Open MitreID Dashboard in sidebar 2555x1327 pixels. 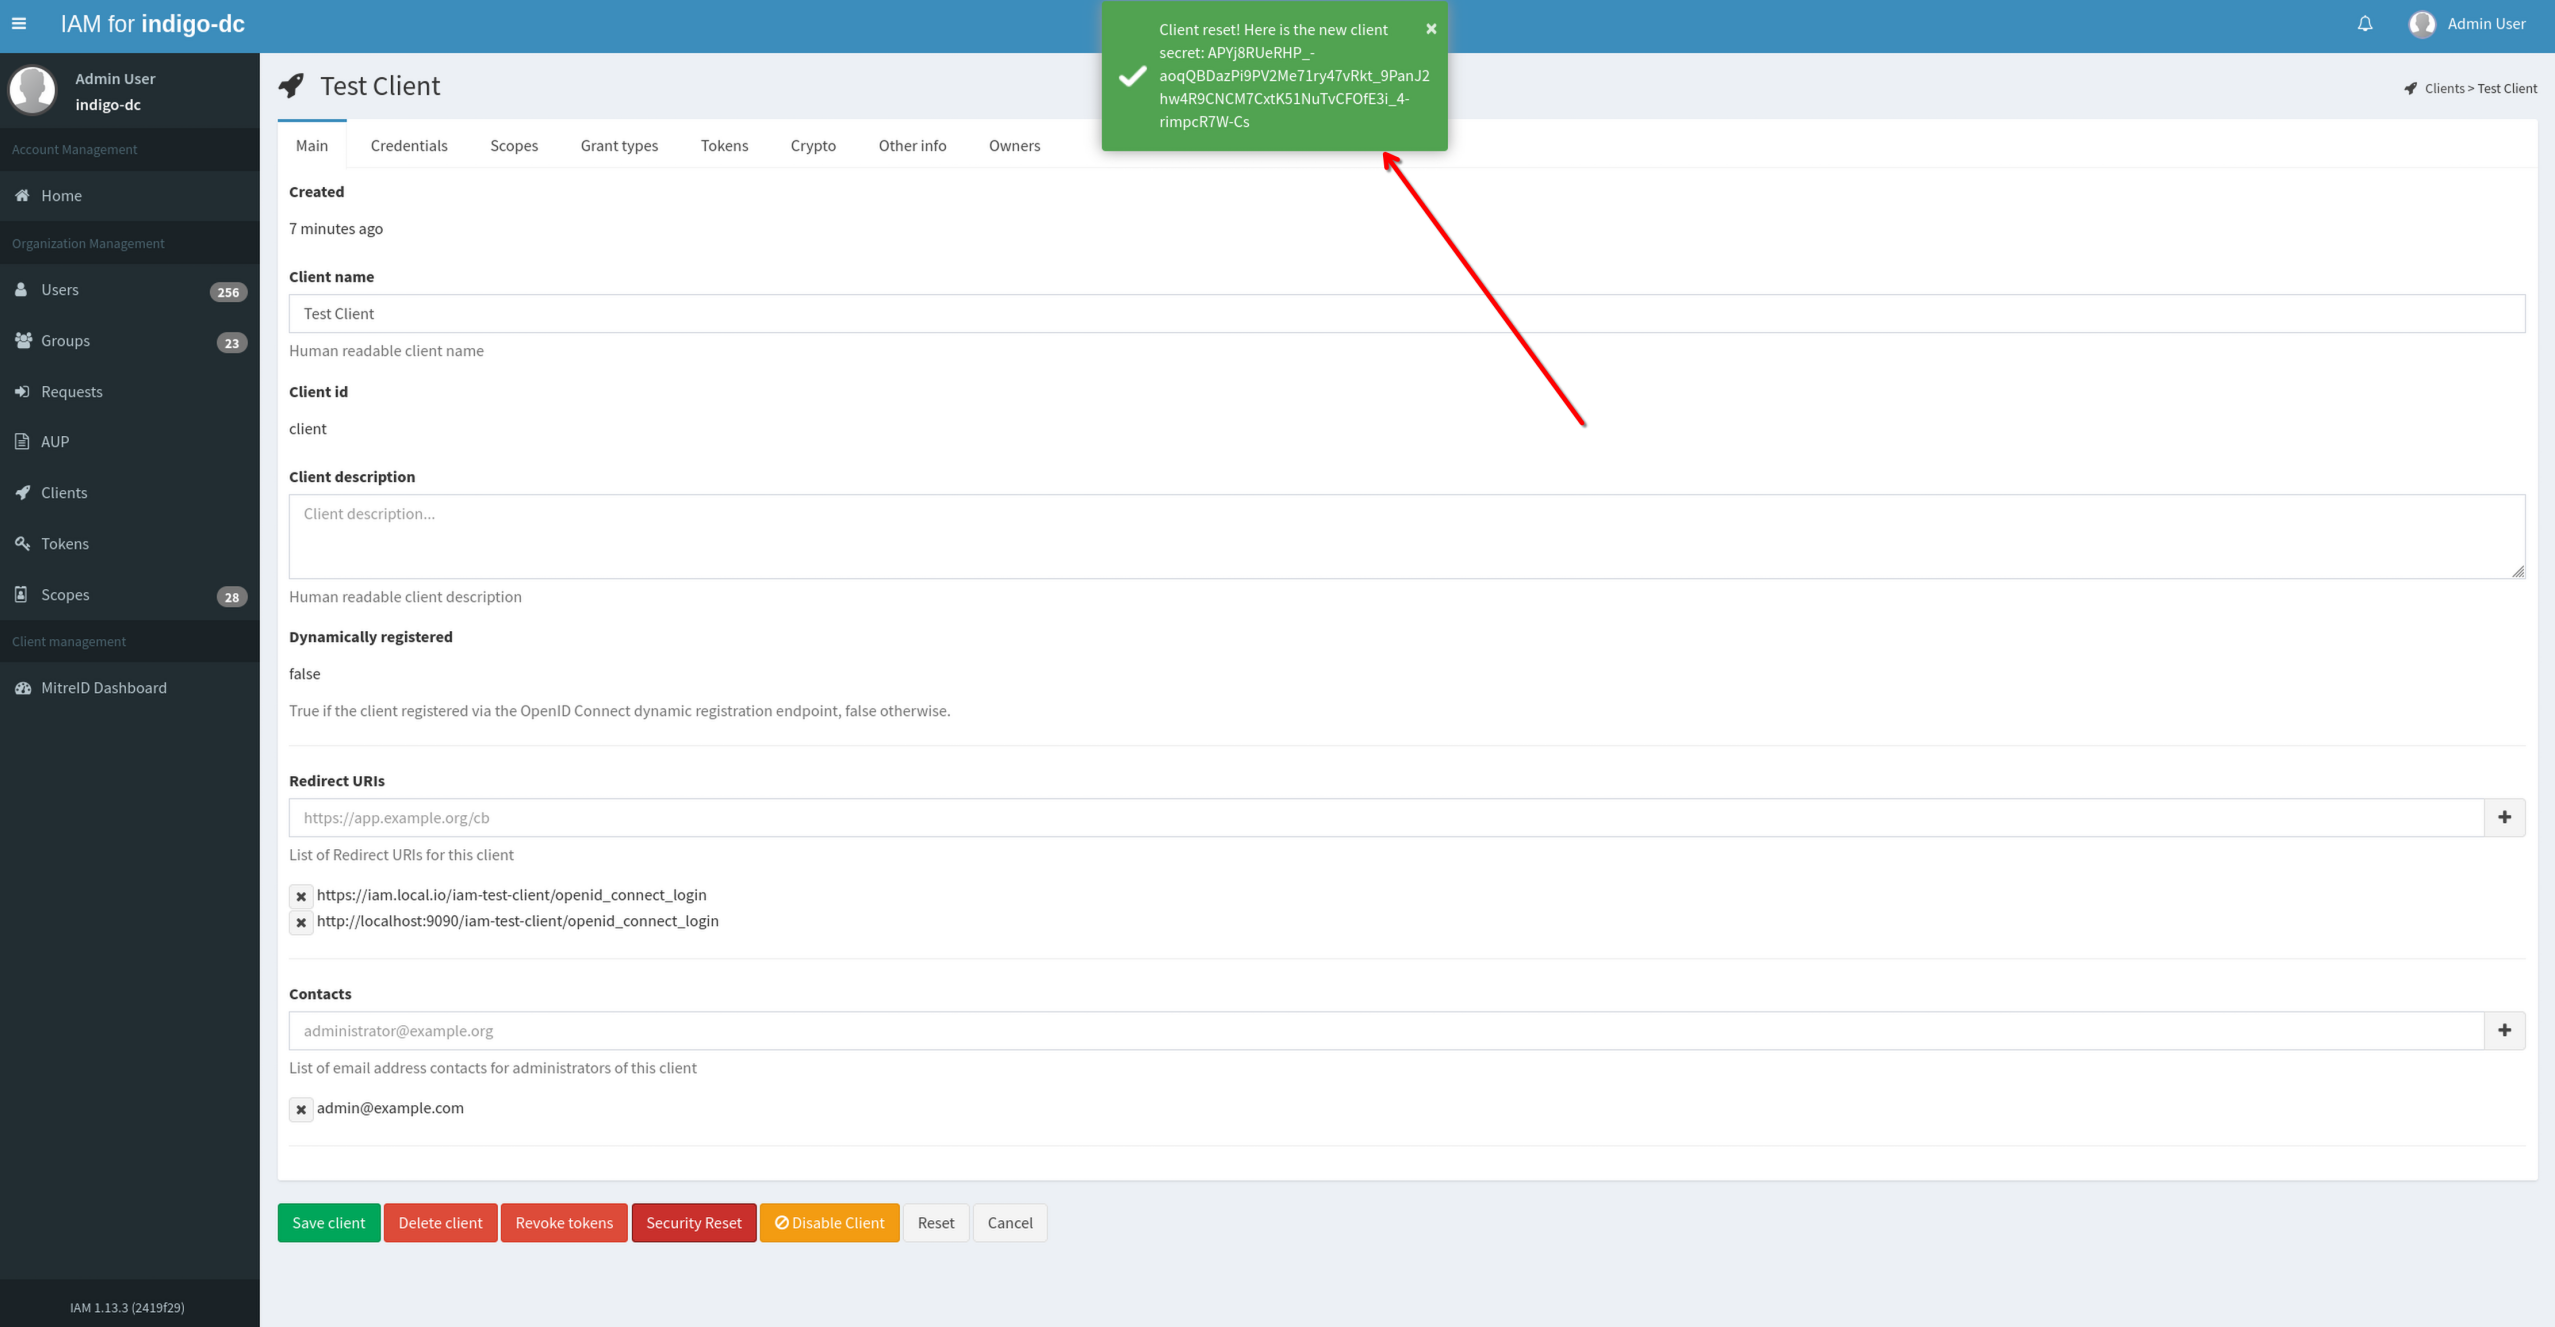[x=103, y=687]
